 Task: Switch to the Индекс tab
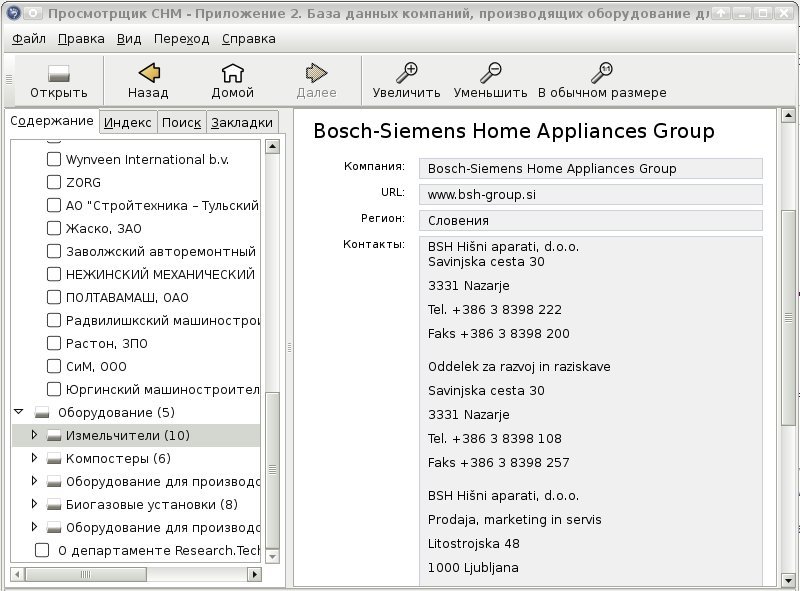tap(128, 122)
